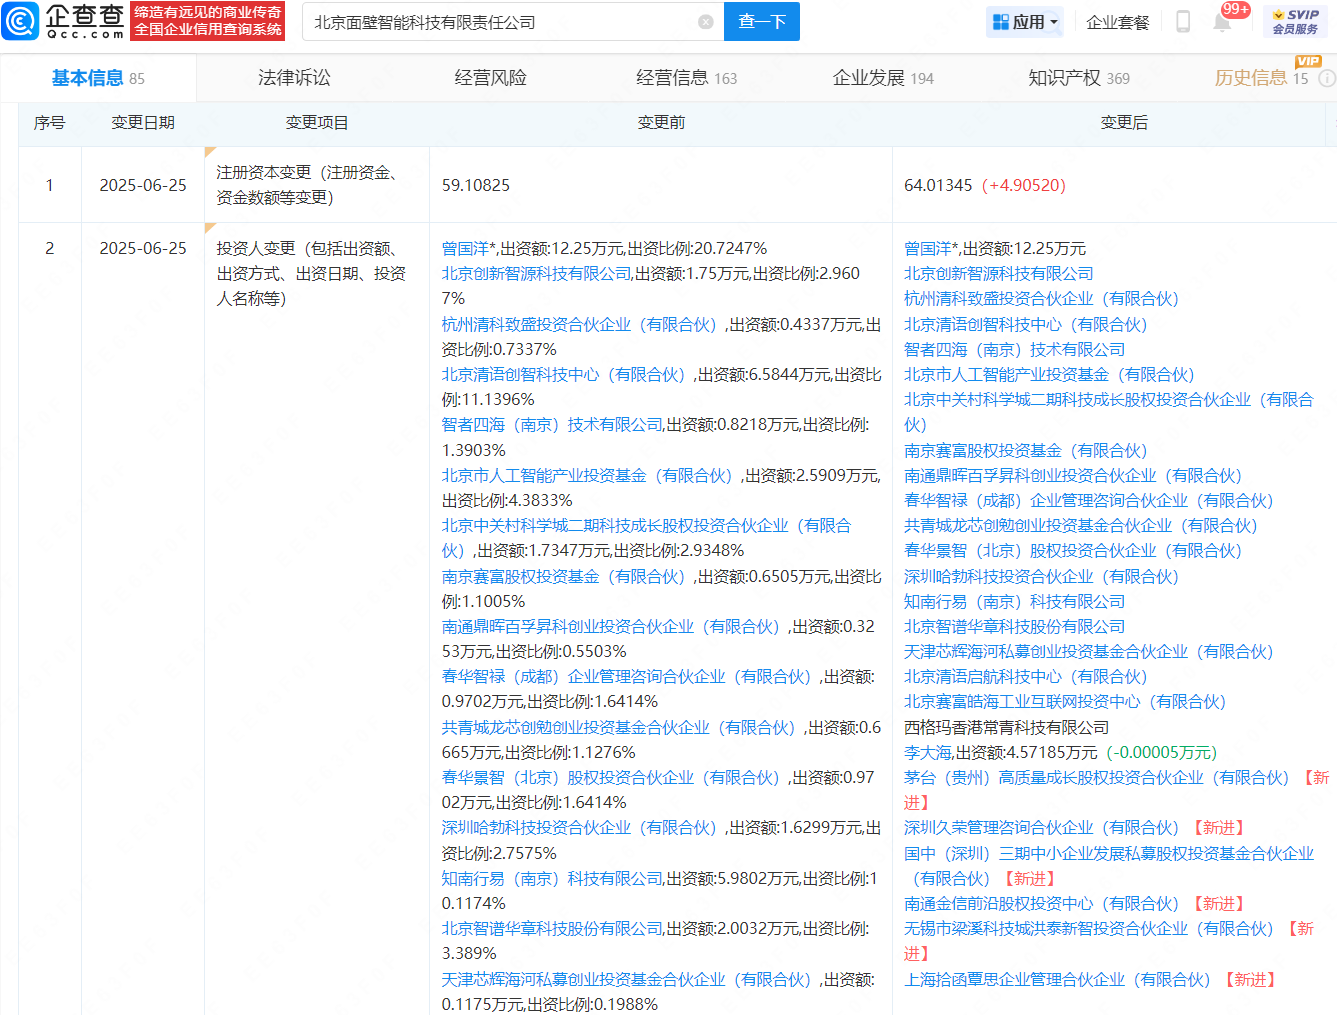Viewport: 1337px width, 1015px height.
Task: Switch to 基本信息 tab
Action: [98, 78]
